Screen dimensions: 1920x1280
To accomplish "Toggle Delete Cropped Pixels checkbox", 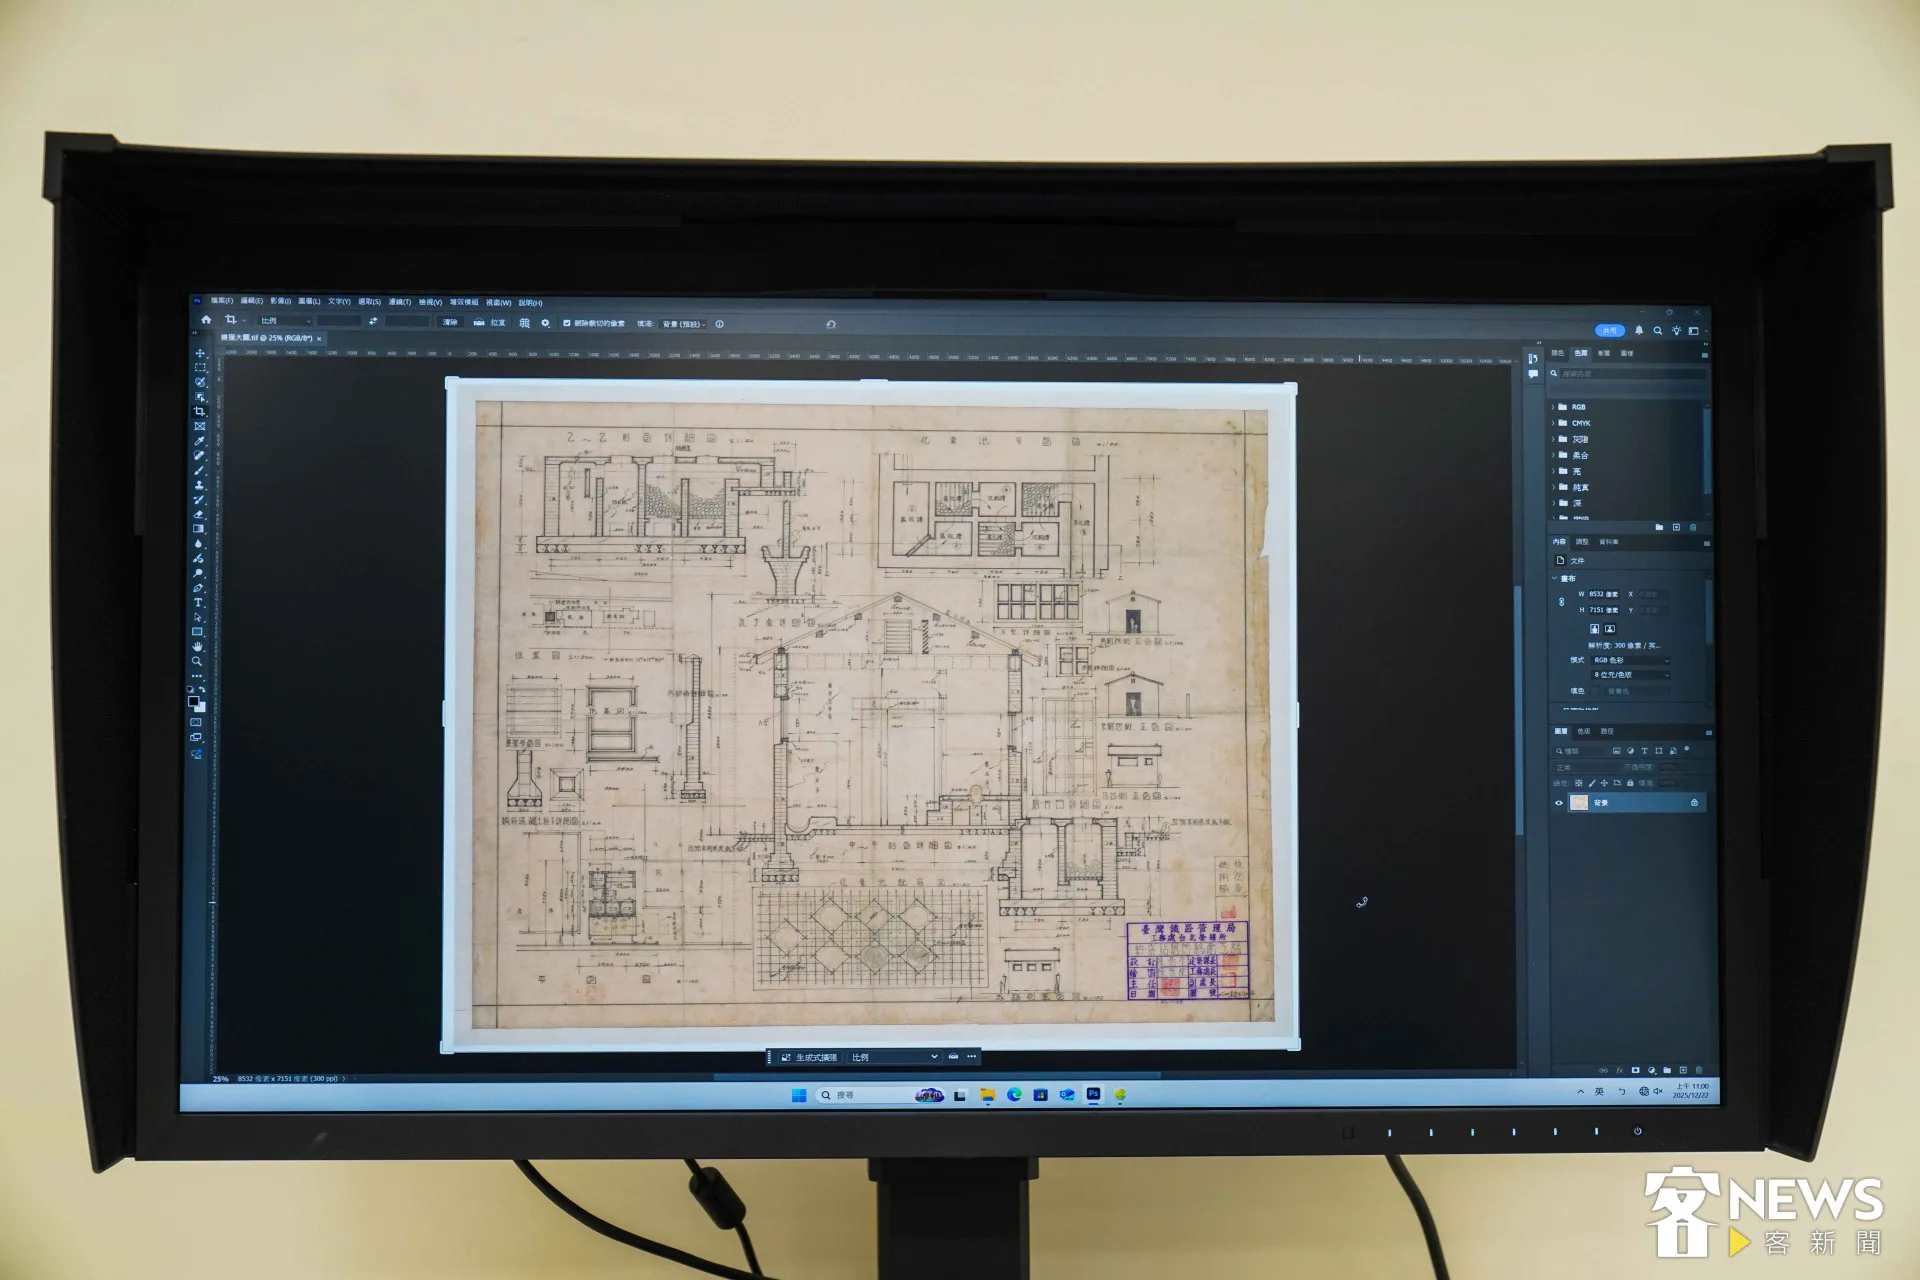I will coord(567,323).
